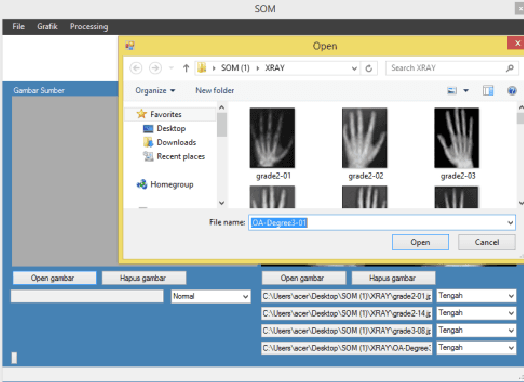This screenshot has width=524, height=382.
Task: Click right Open gambar button
Action: coord(303,278)
